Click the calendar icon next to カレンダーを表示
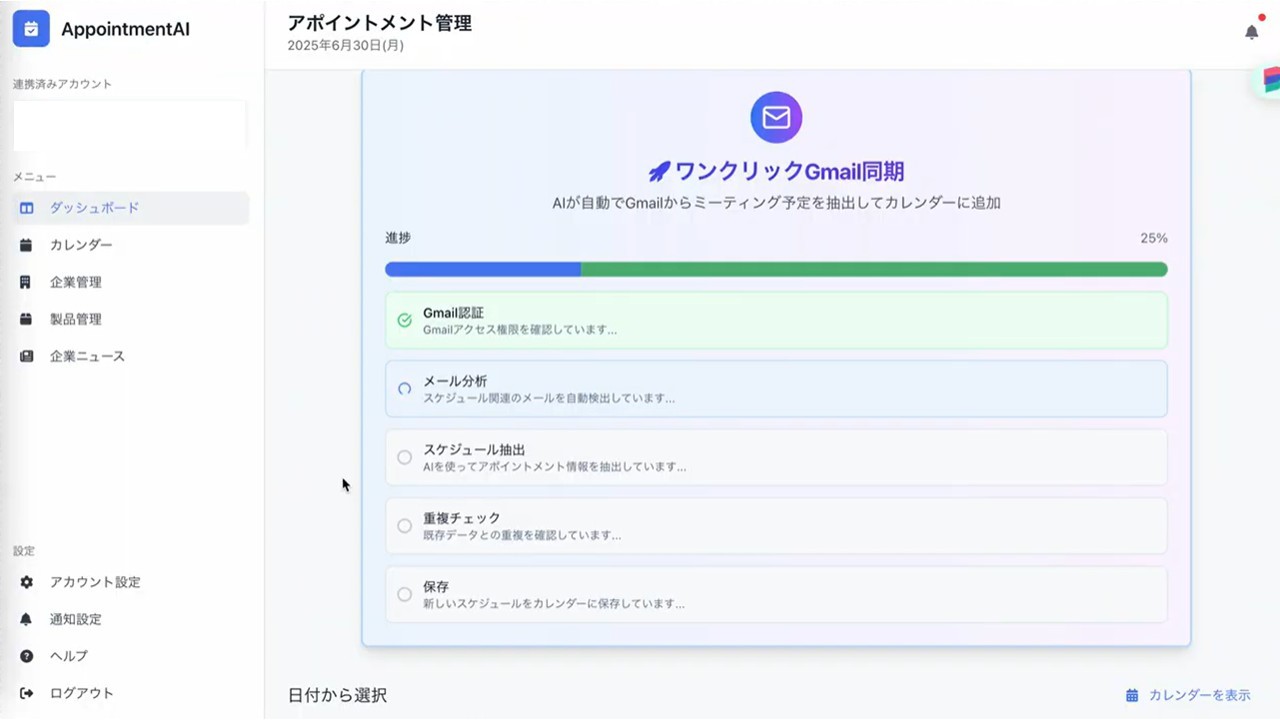The width and height of the screenshot is (1280, 720). pyautogui.click(x=1132, y=695)
